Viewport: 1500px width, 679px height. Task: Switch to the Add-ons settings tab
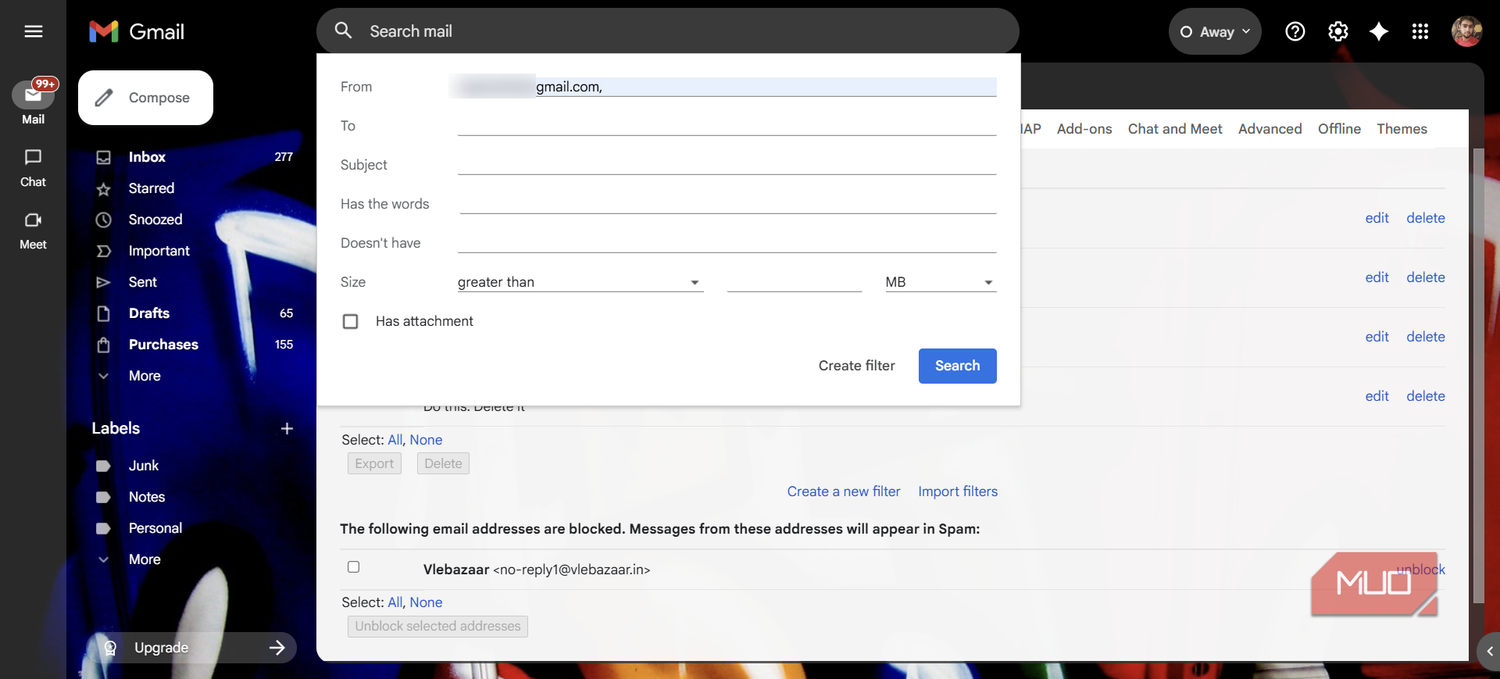pos(1084,129)
